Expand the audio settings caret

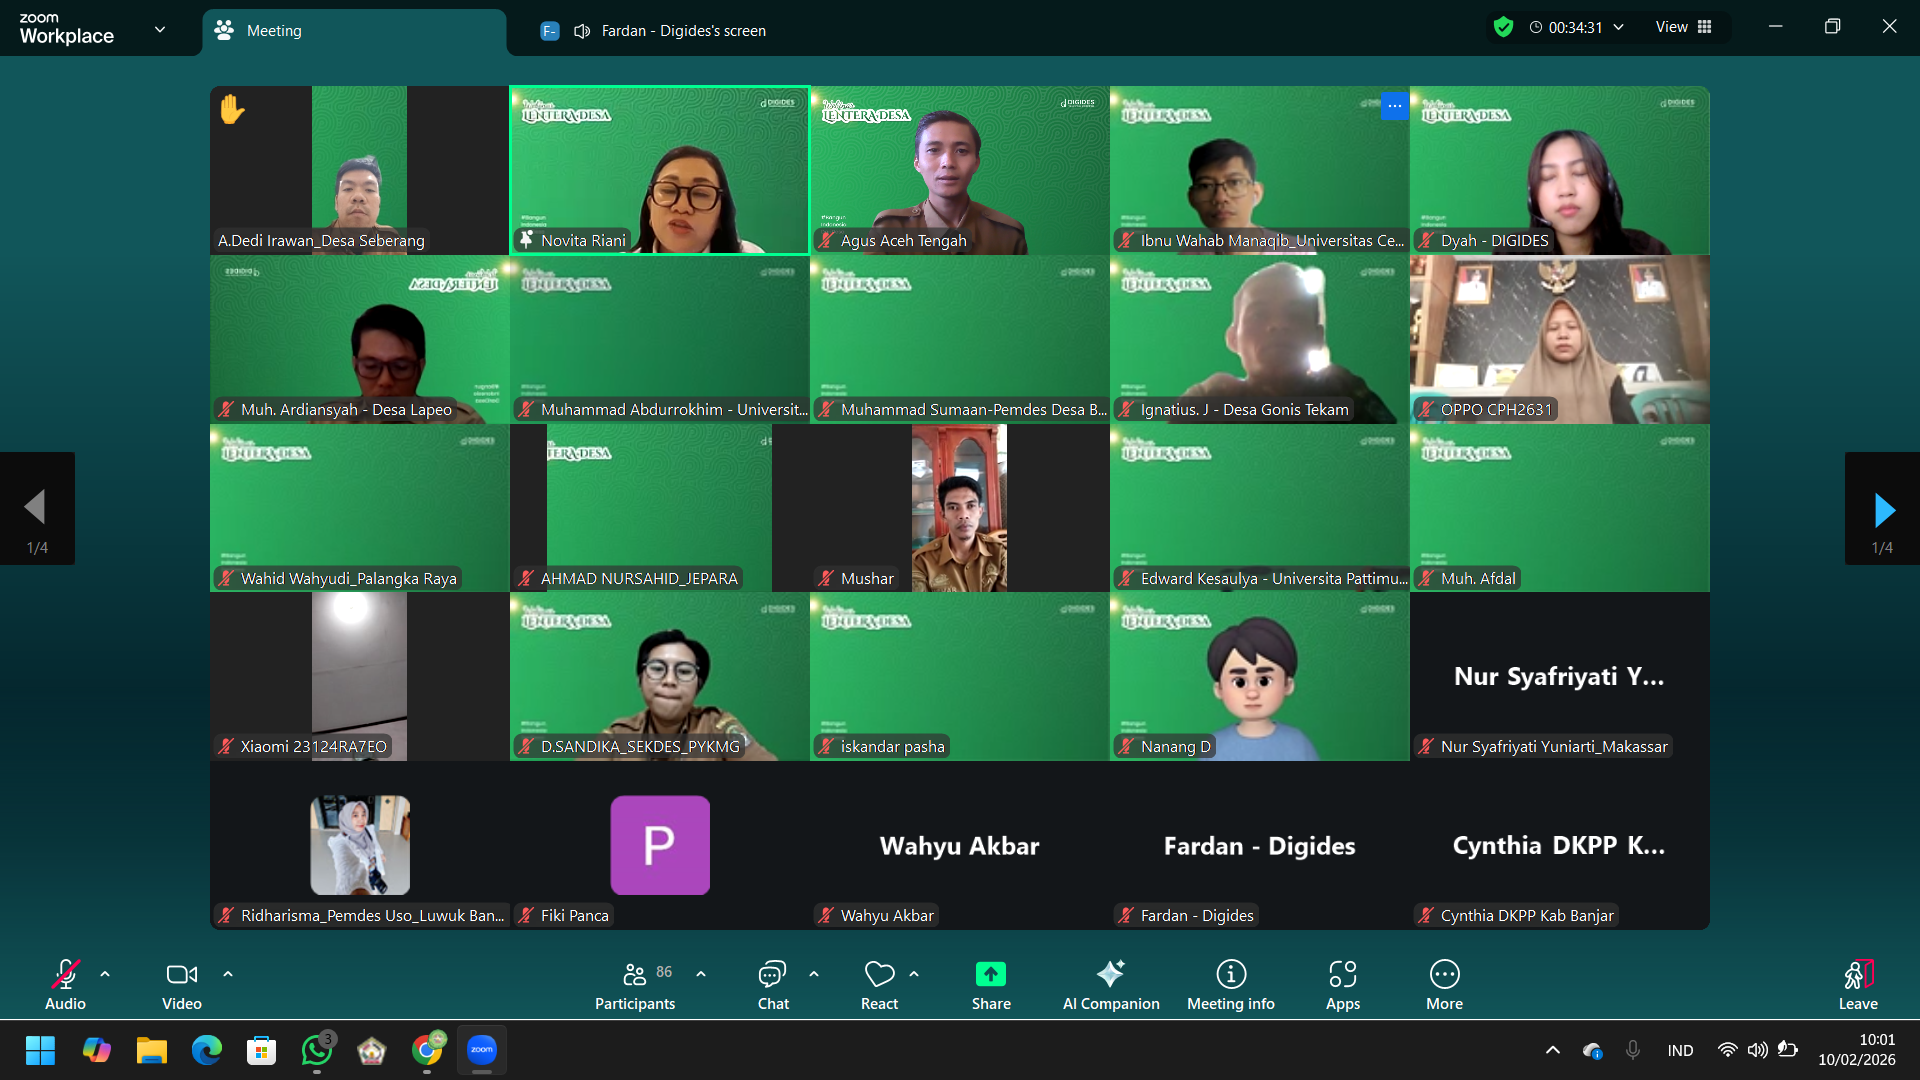[105, 974]
